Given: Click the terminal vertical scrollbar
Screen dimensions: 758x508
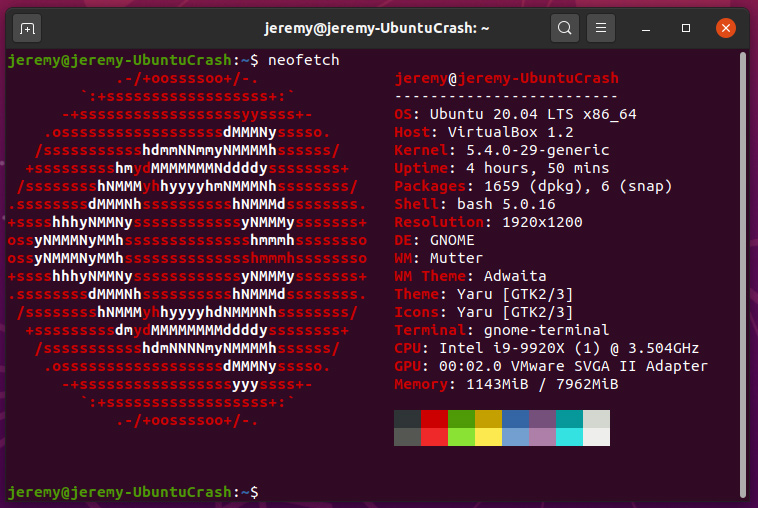Looking at the screenshot, I should tap(743, 275).
